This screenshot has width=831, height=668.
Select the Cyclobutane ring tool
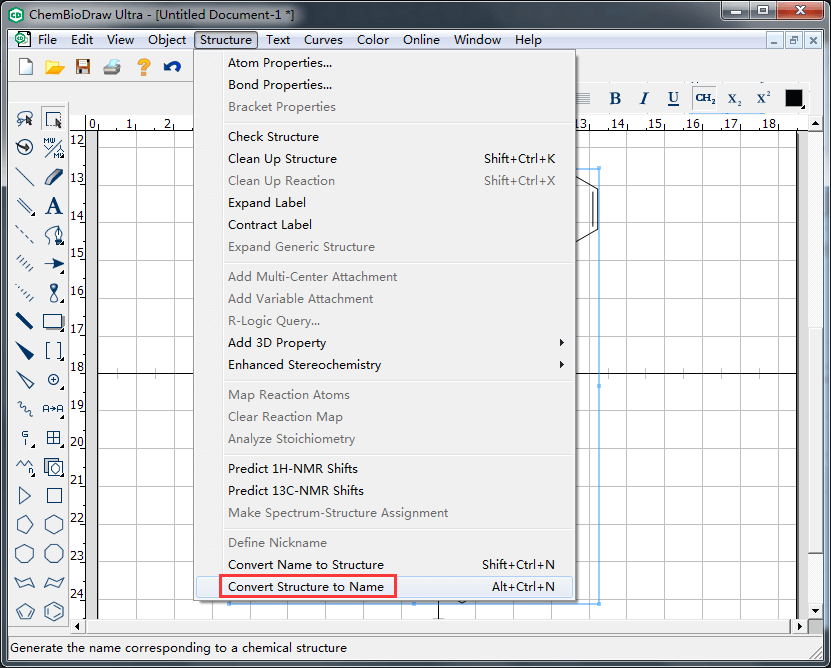pos(54,496)
